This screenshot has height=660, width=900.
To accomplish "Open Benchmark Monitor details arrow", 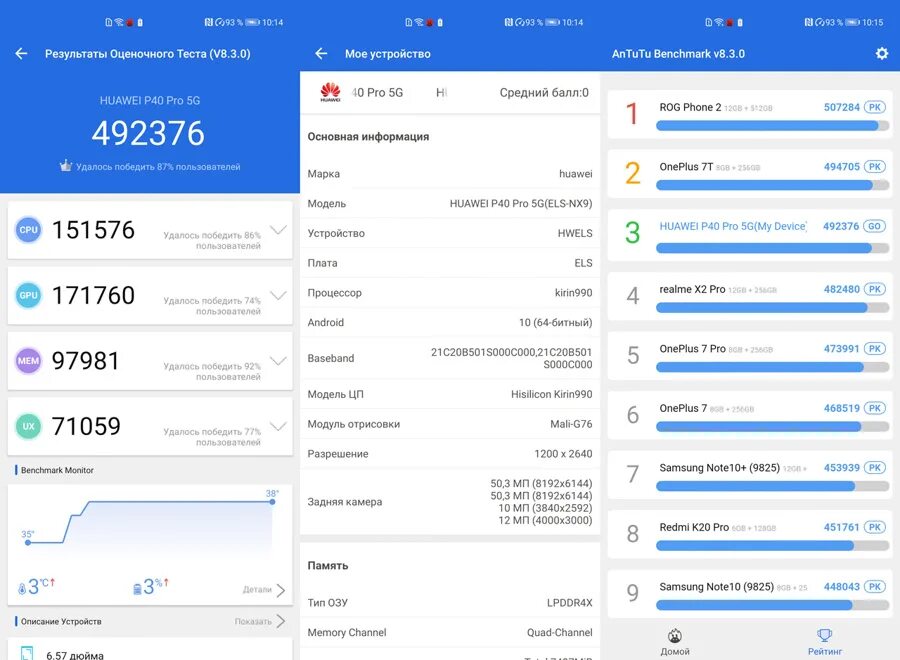I will coord(280,590).
